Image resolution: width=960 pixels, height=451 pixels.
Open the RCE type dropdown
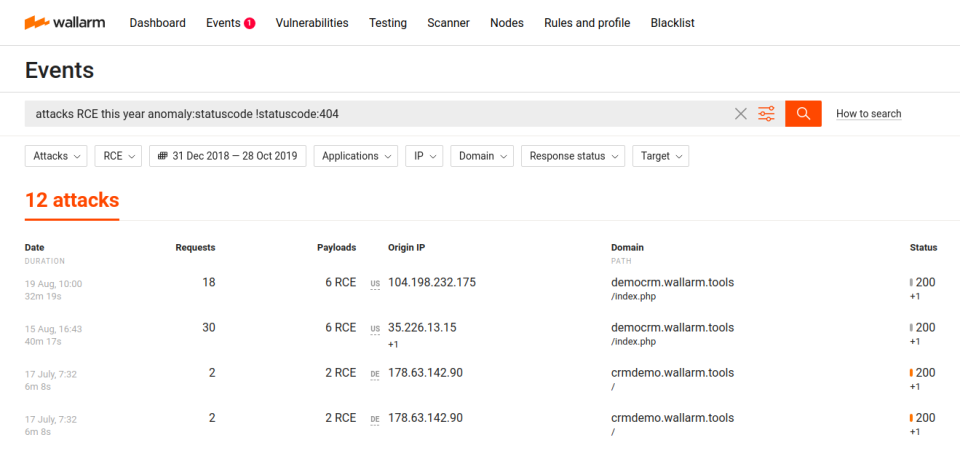tap(118, 156)
